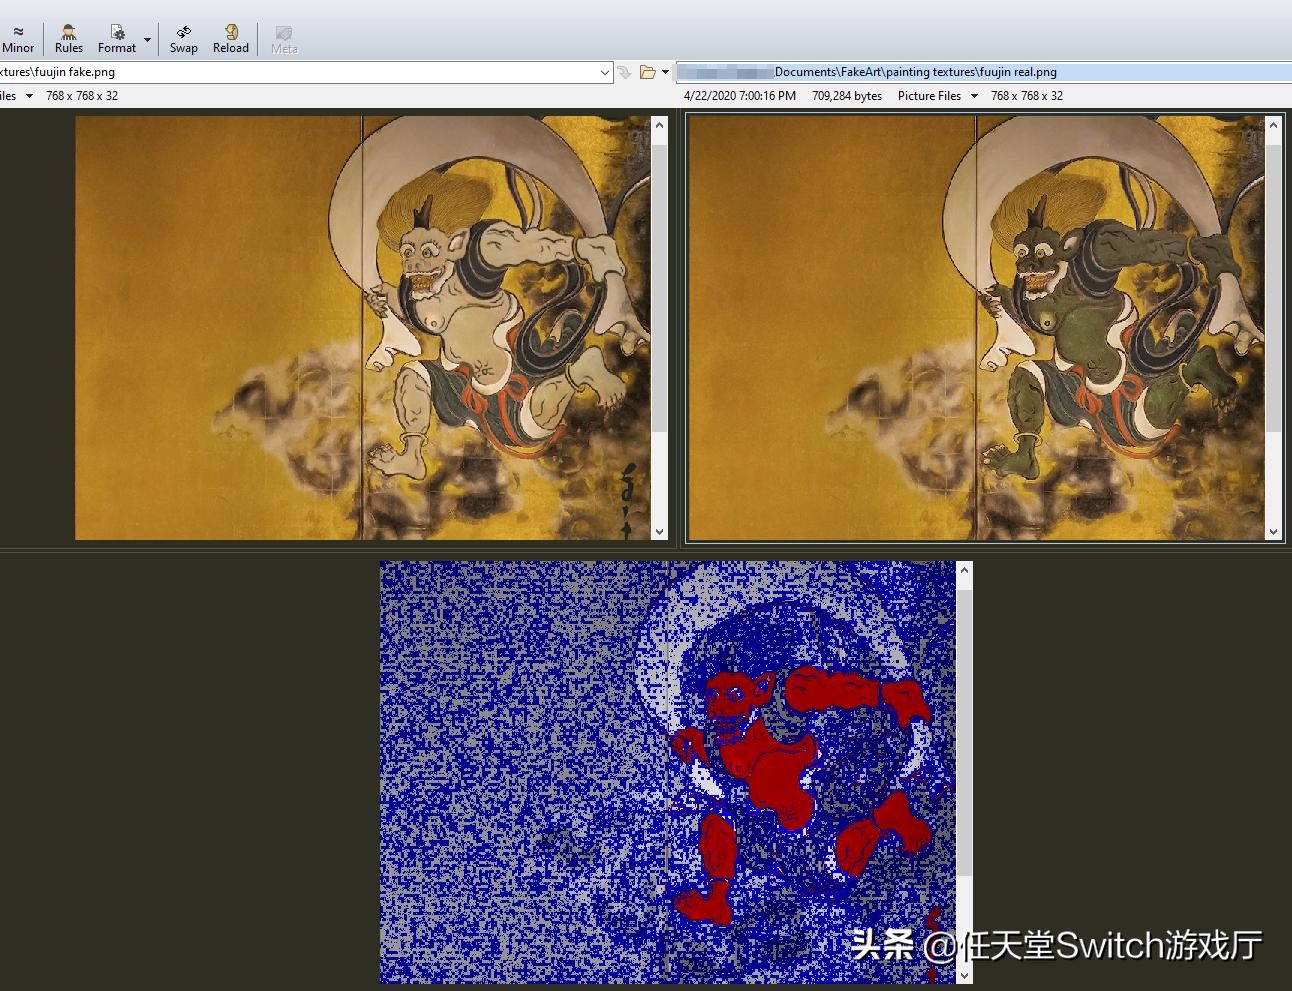The width and height of the screenshot is (1292, 991).
Task: Expand the Format dropdown arrow
Action: click(147, 40)
